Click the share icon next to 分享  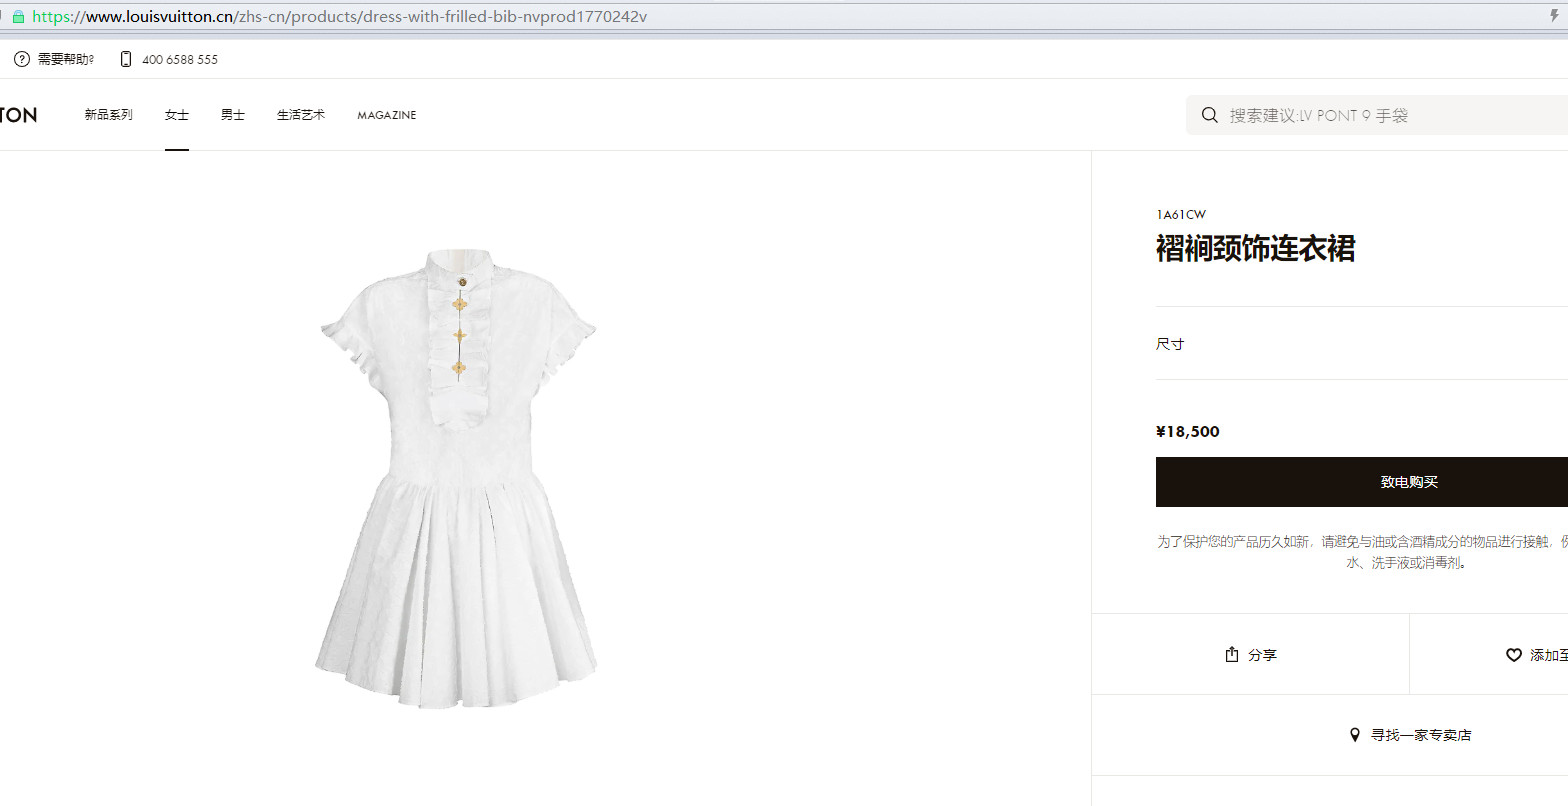pyautogui.click(x=1232, y=654)
